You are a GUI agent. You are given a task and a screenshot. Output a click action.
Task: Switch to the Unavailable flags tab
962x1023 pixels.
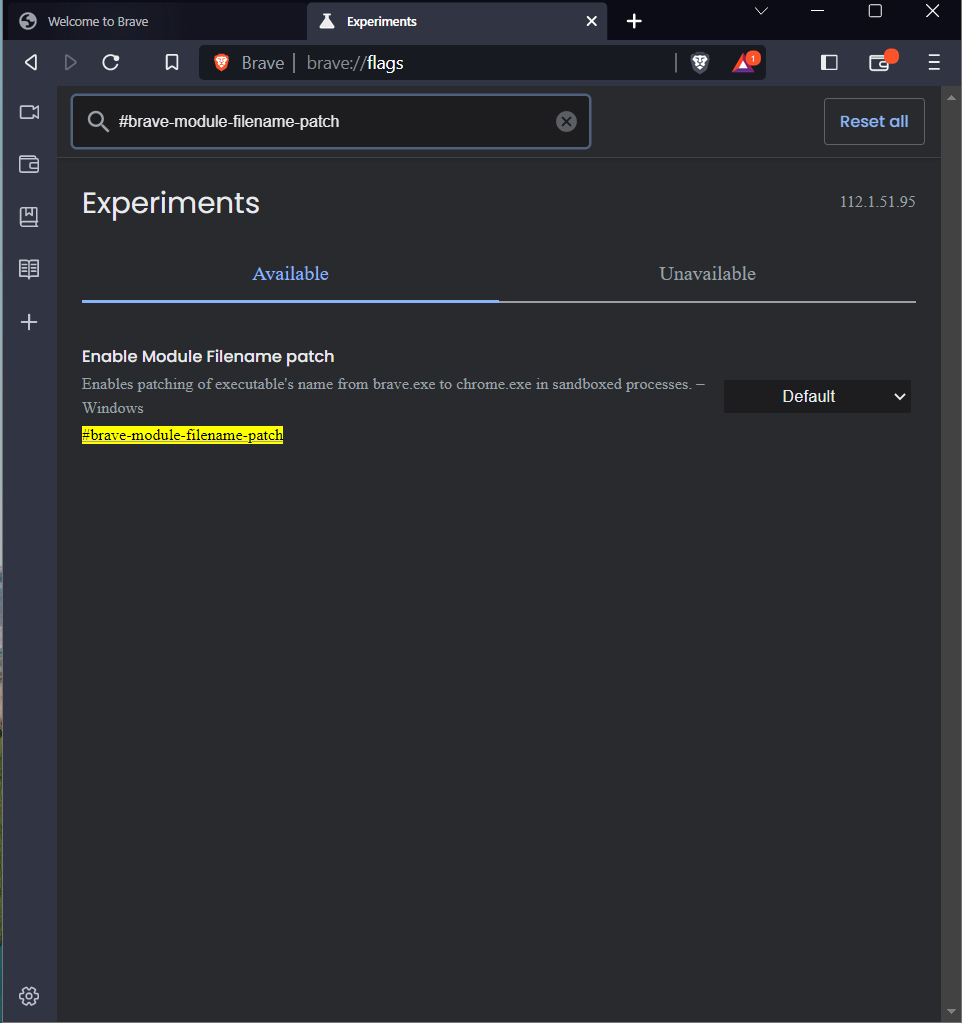[x=707, y=273]
